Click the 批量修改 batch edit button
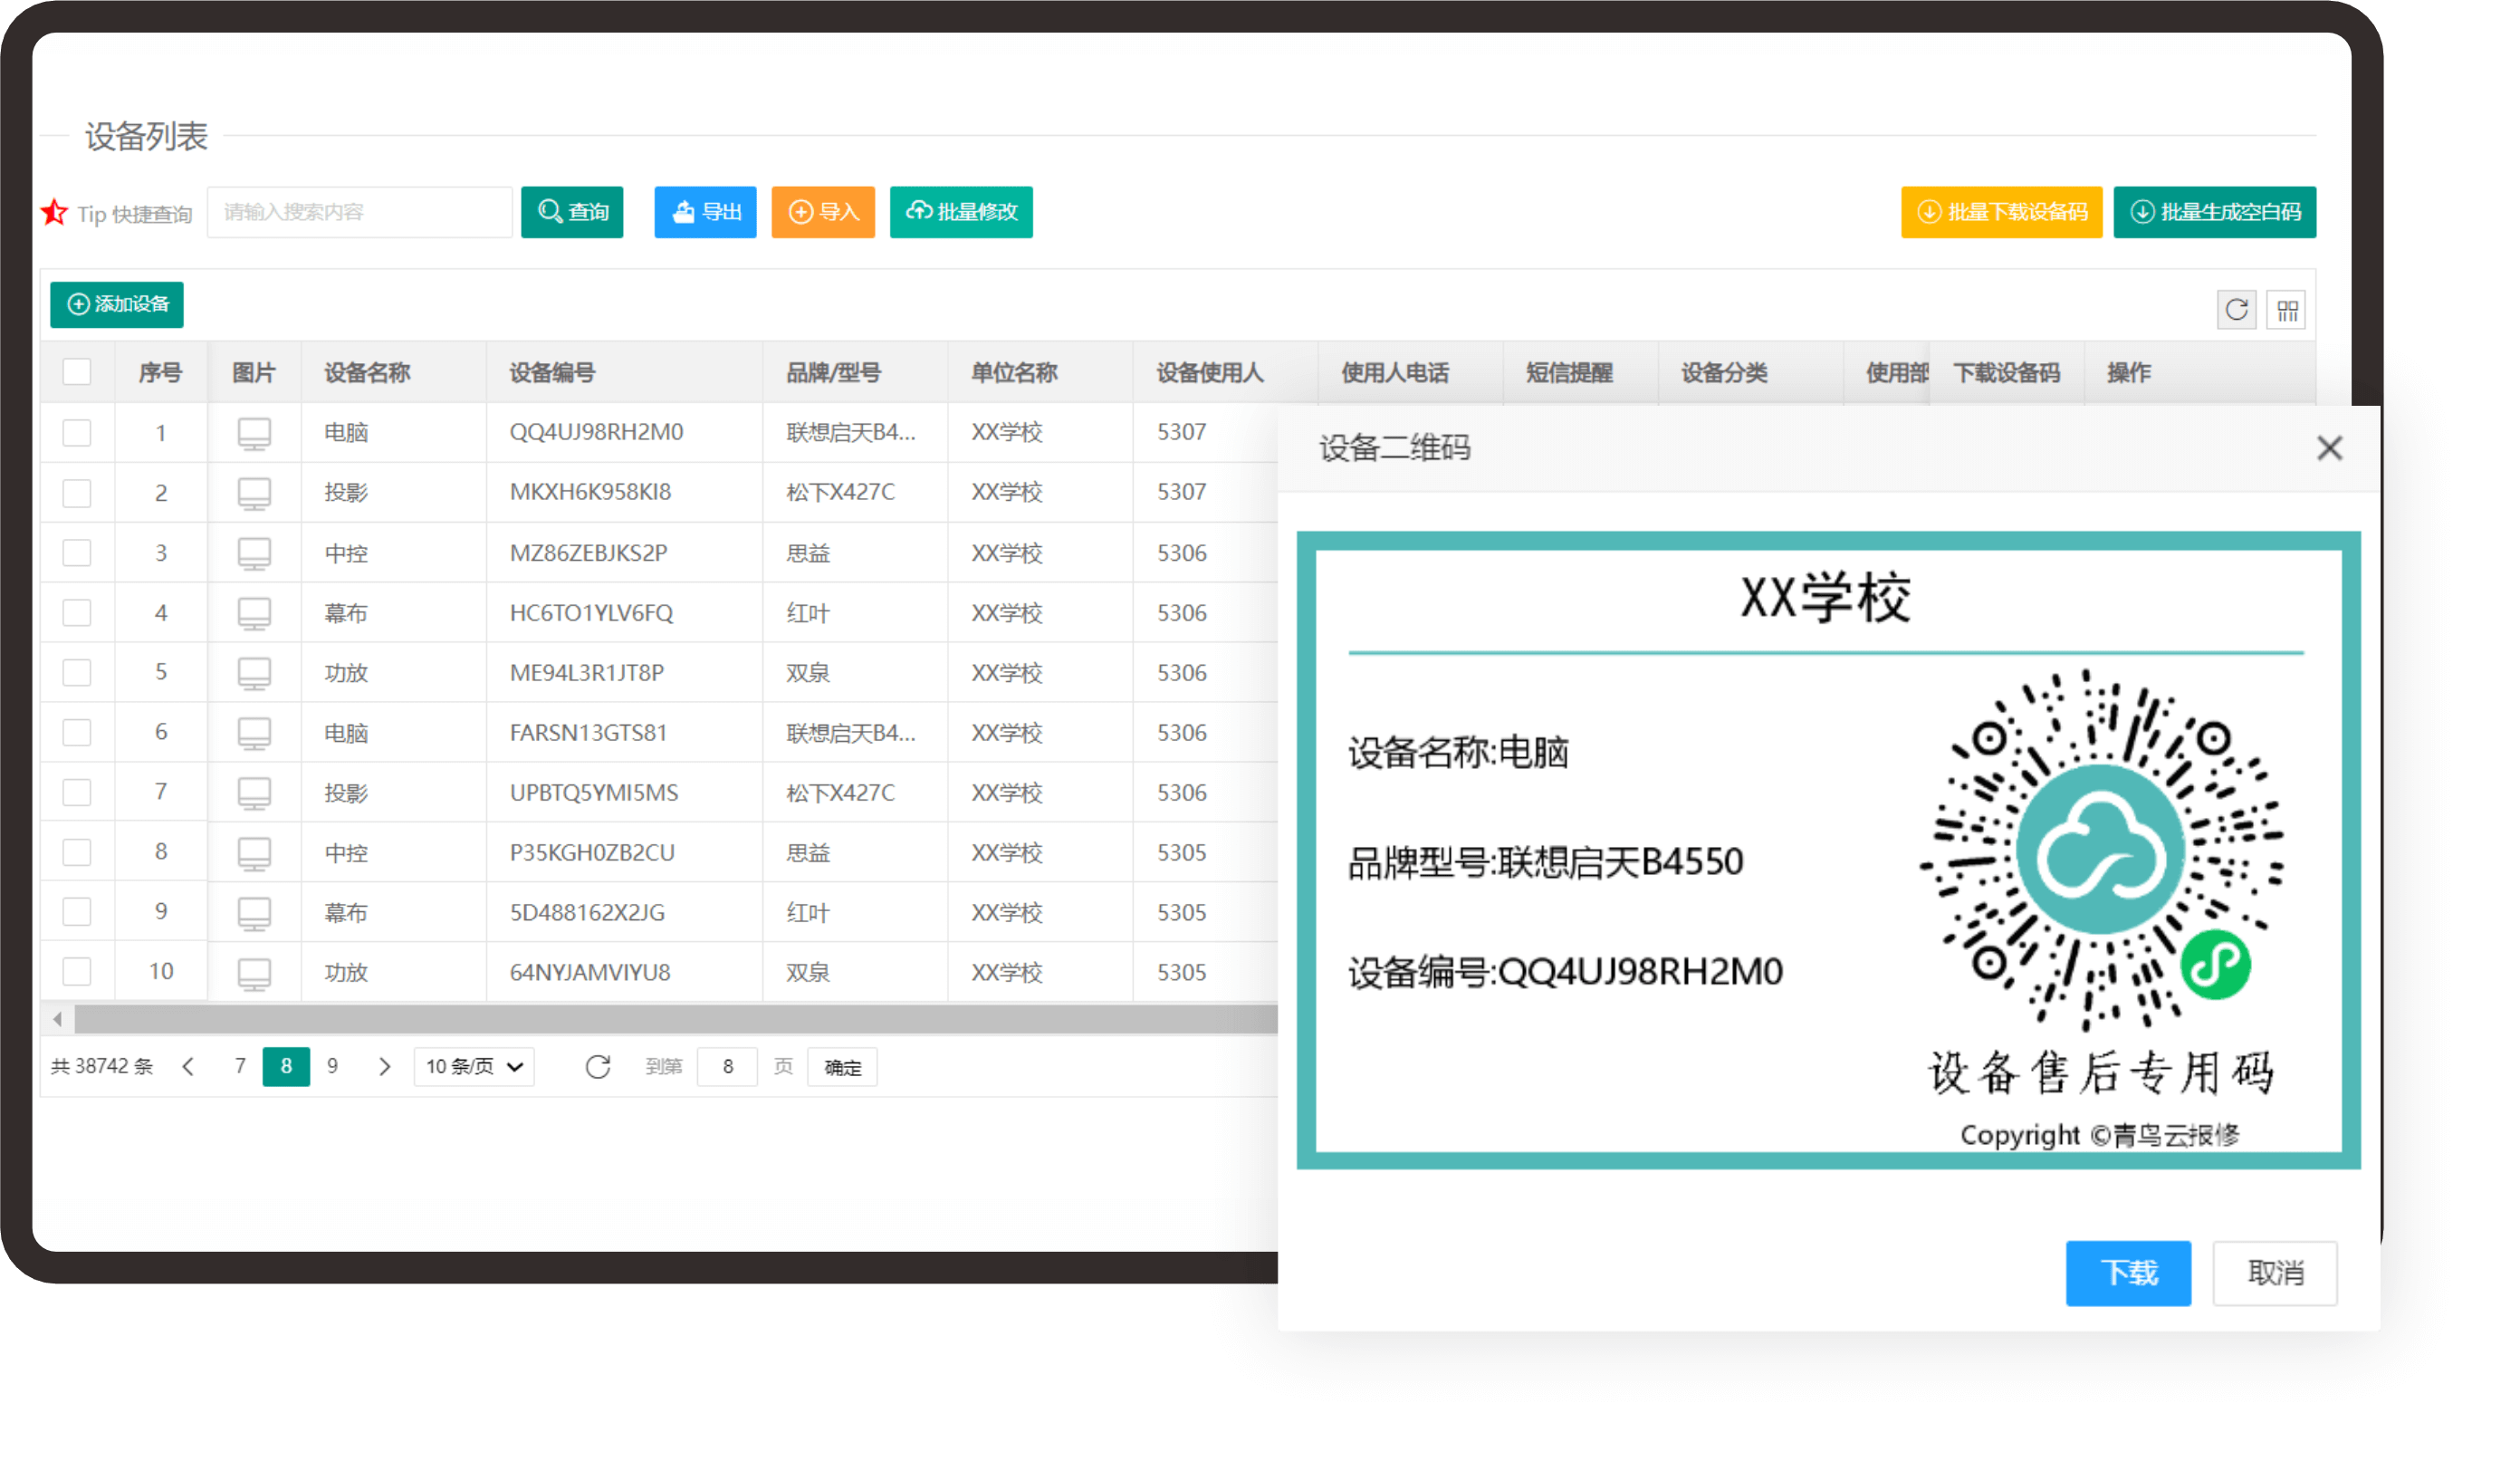 961,212
